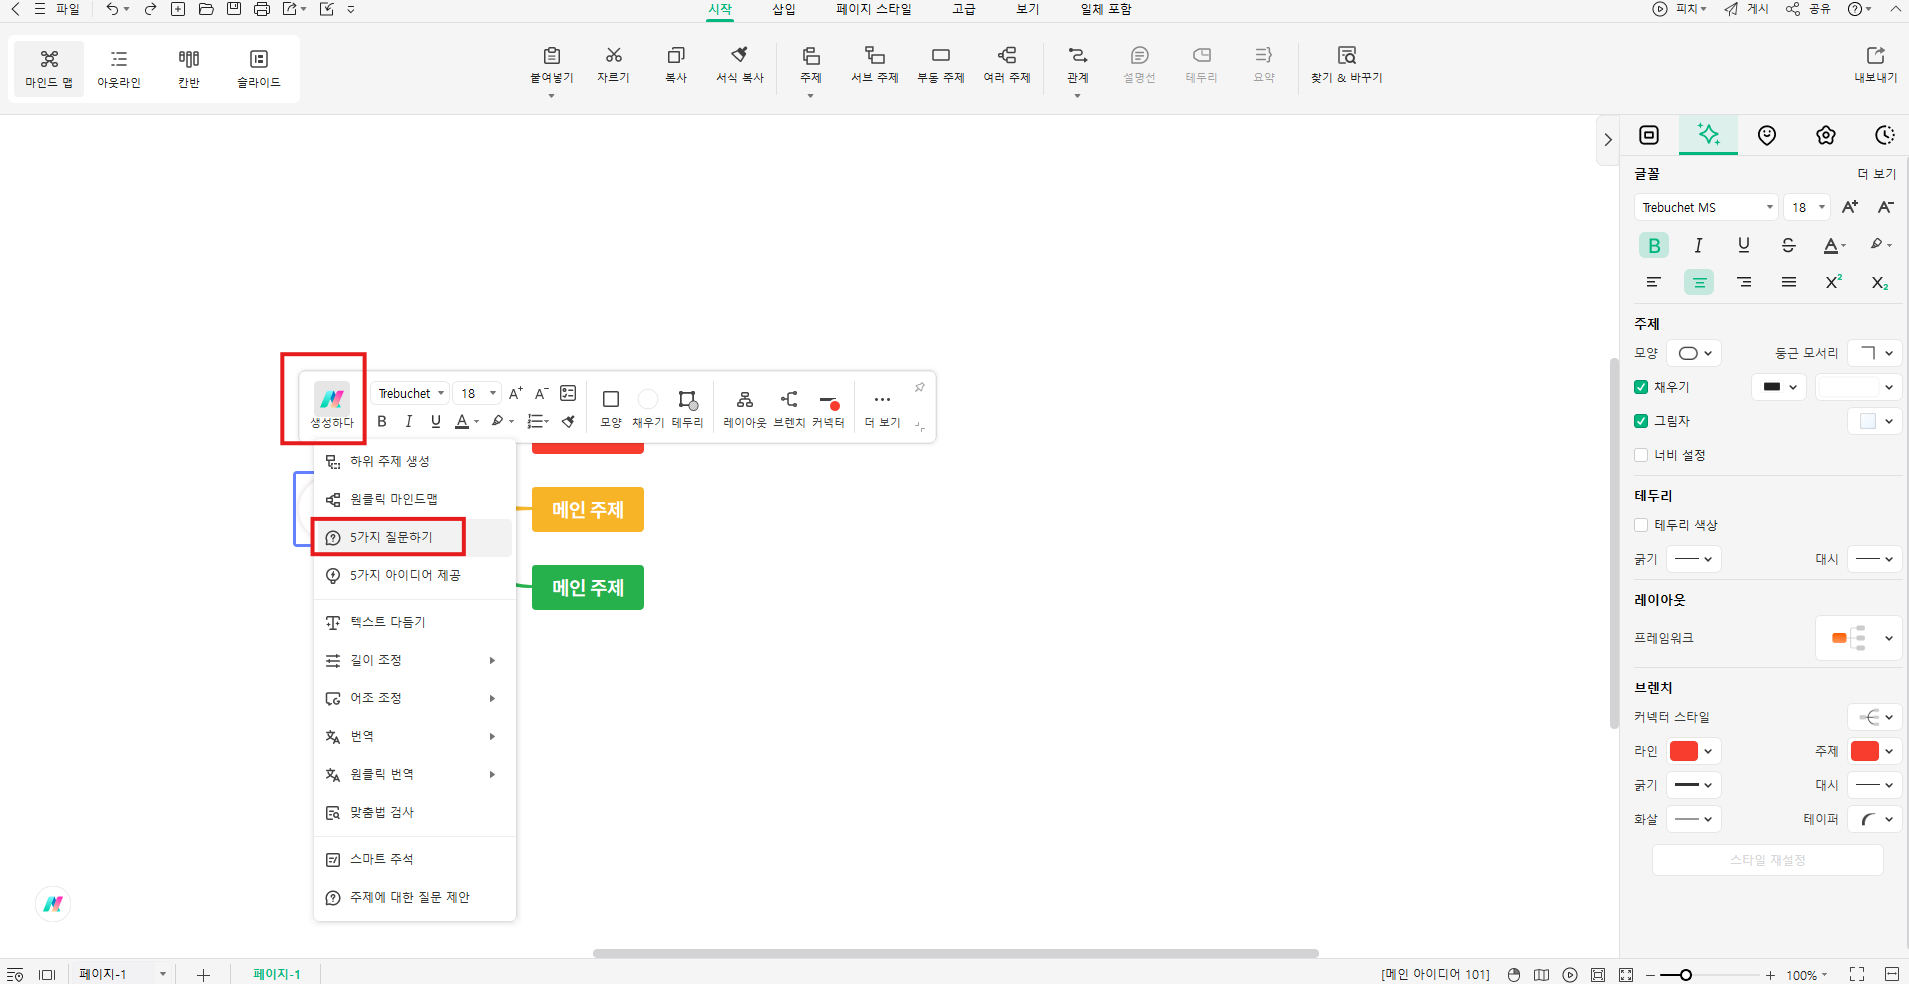Toggle italic I in right panel
This screenshot has height=984, width=1909.
tap(1698, 245)
